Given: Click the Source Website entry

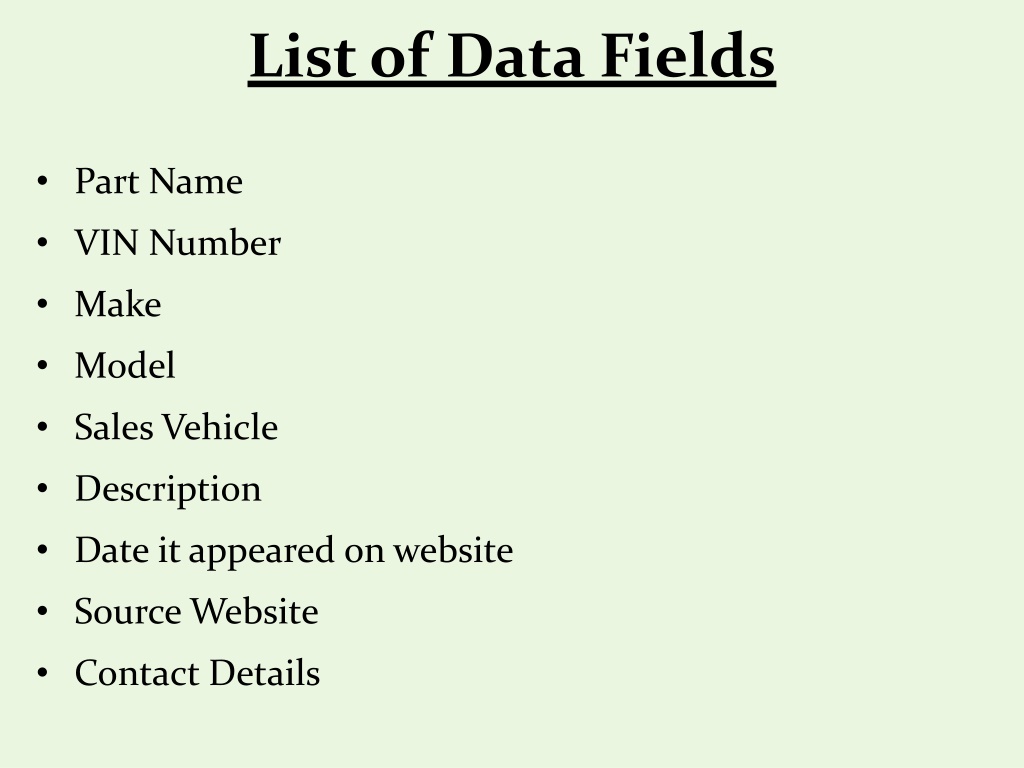Looking at the screenshot, I should pos(197,611).
